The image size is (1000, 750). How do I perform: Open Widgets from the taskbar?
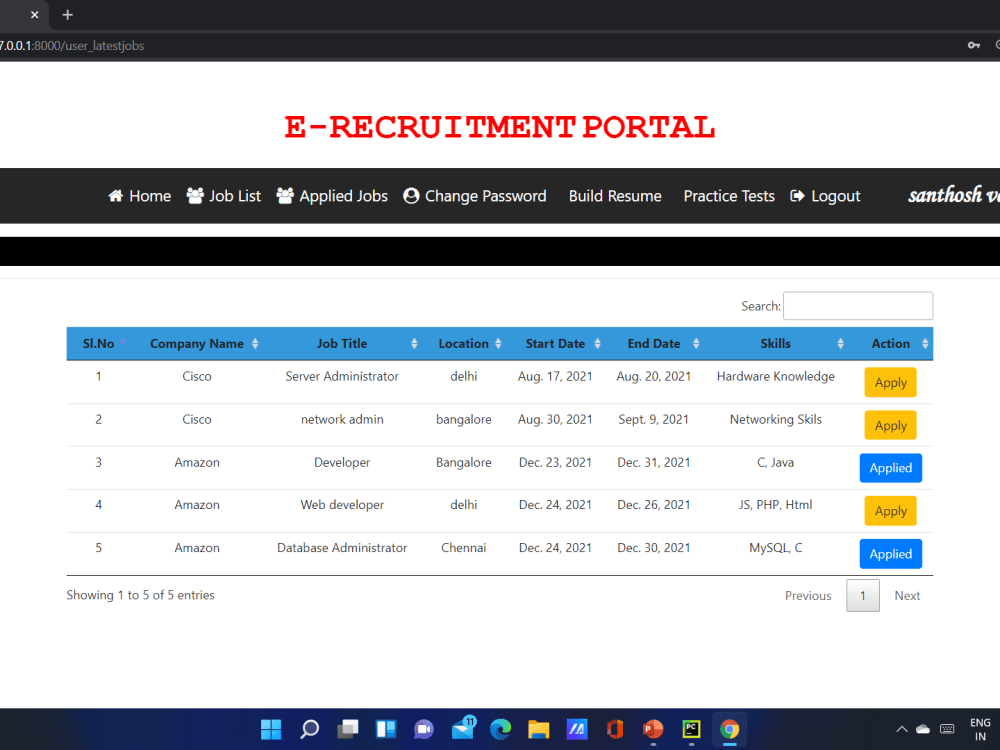(x=386, y=729)
